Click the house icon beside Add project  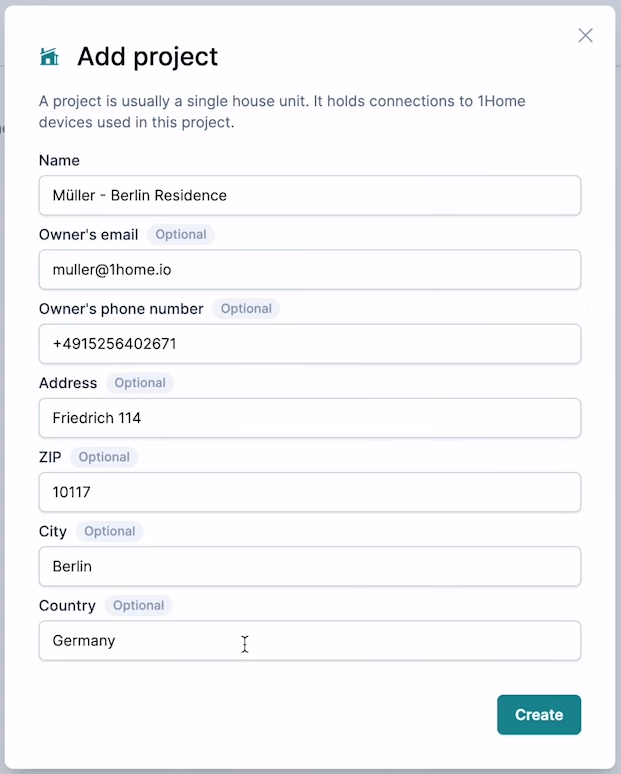click(49, 57)
